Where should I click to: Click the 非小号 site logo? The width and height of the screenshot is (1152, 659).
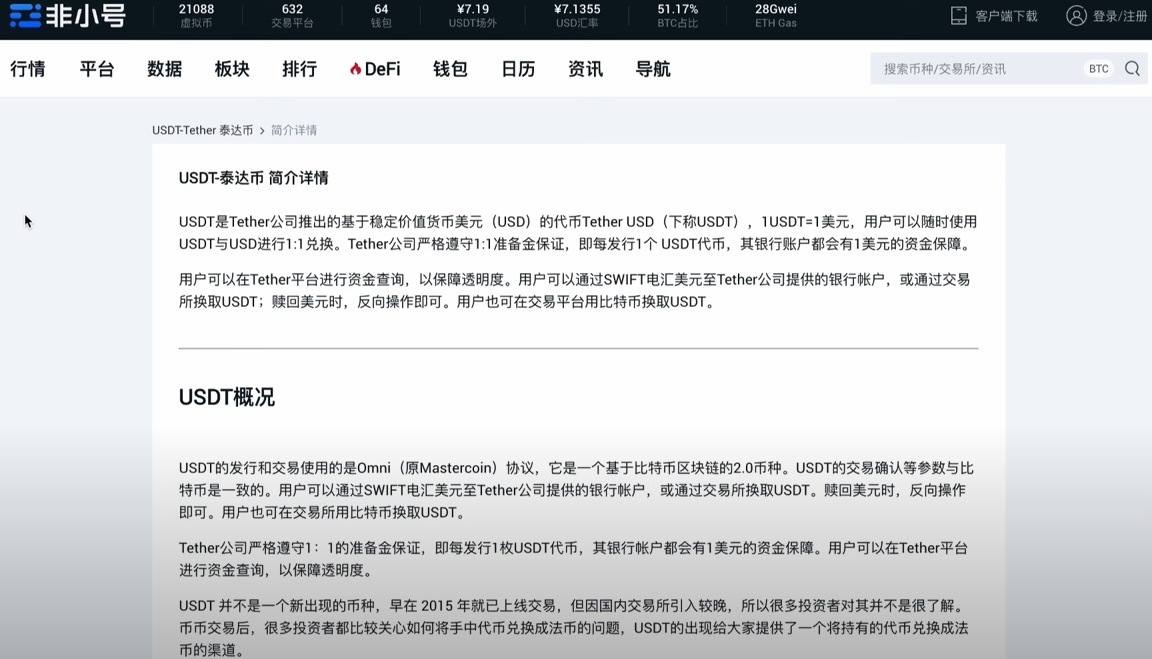pyautogui.click(x=67, y=16)
